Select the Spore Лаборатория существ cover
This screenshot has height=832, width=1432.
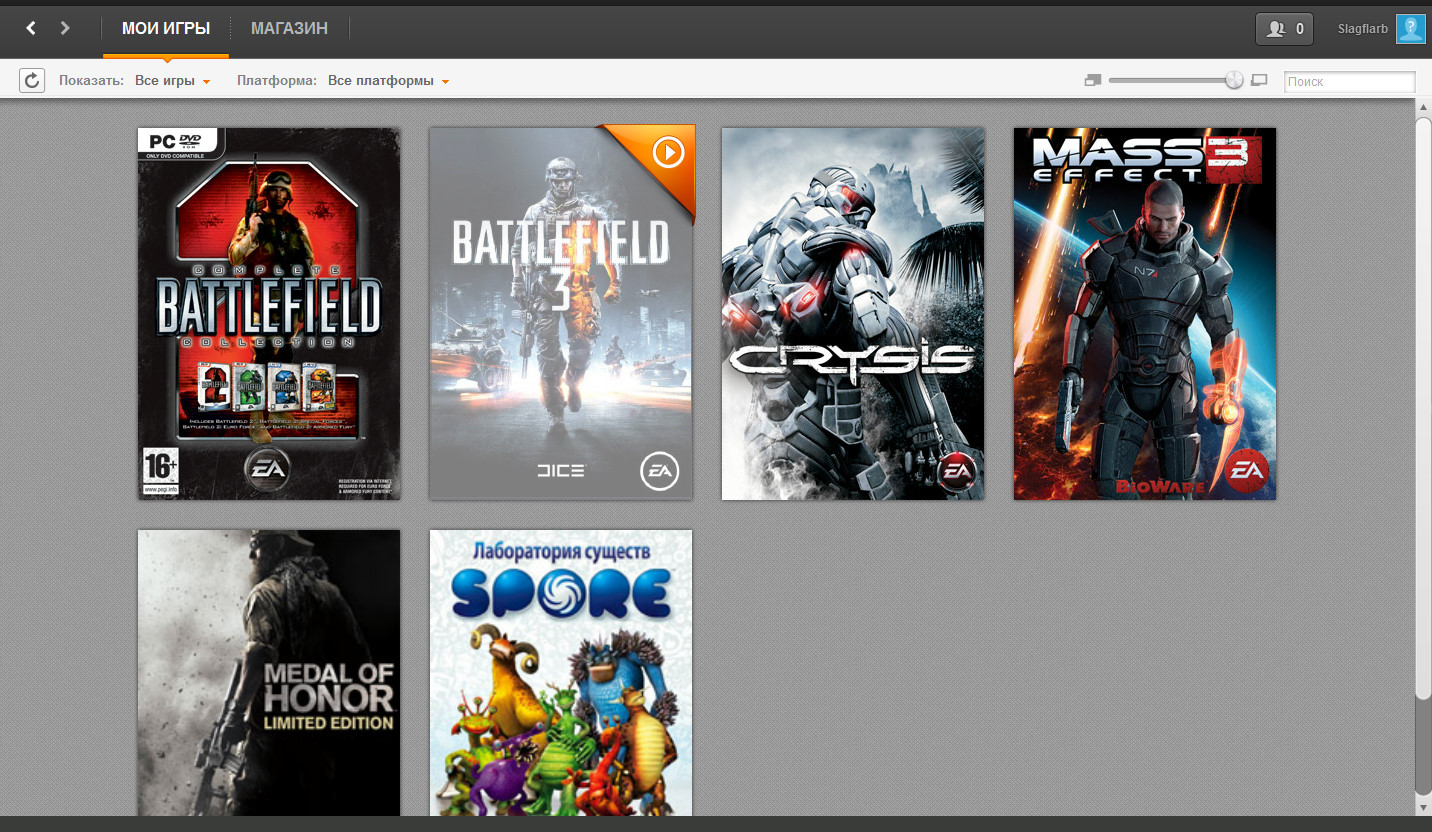coord(561,673)
